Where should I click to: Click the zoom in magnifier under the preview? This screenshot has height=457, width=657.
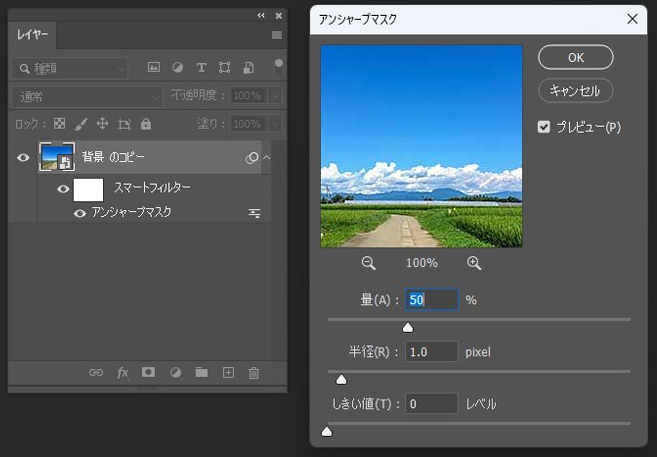point(474,263)
